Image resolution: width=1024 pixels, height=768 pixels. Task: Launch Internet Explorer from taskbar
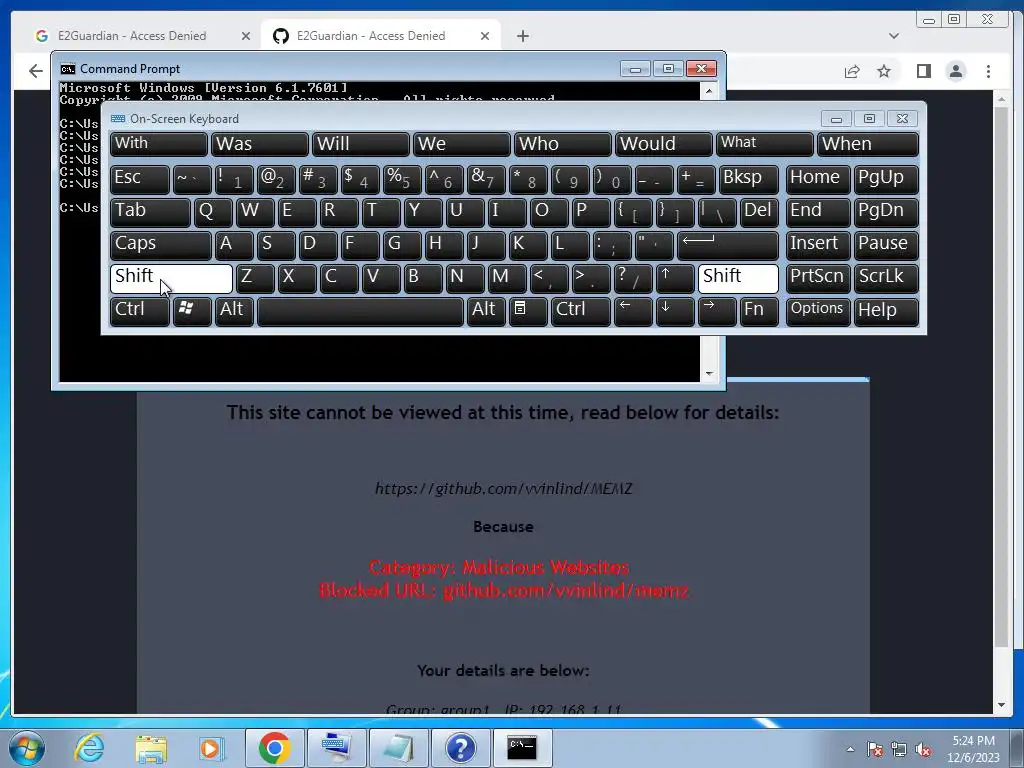(x=89, y=748)
